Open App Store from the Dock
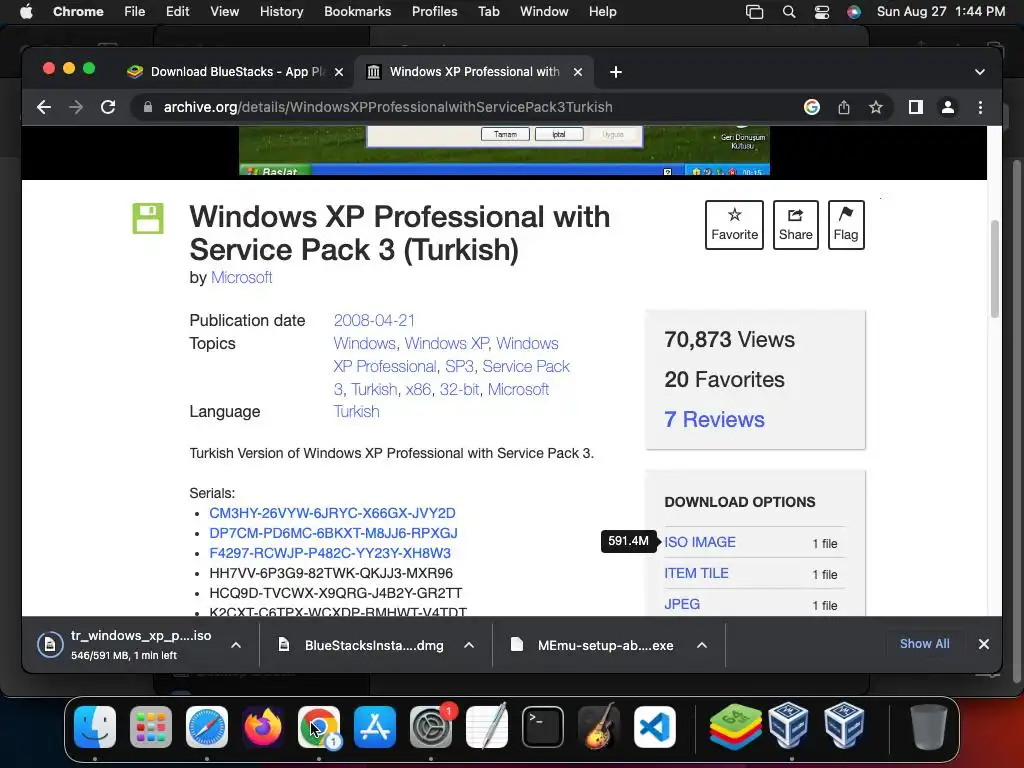1024x768 pixels. pos(375,727)
